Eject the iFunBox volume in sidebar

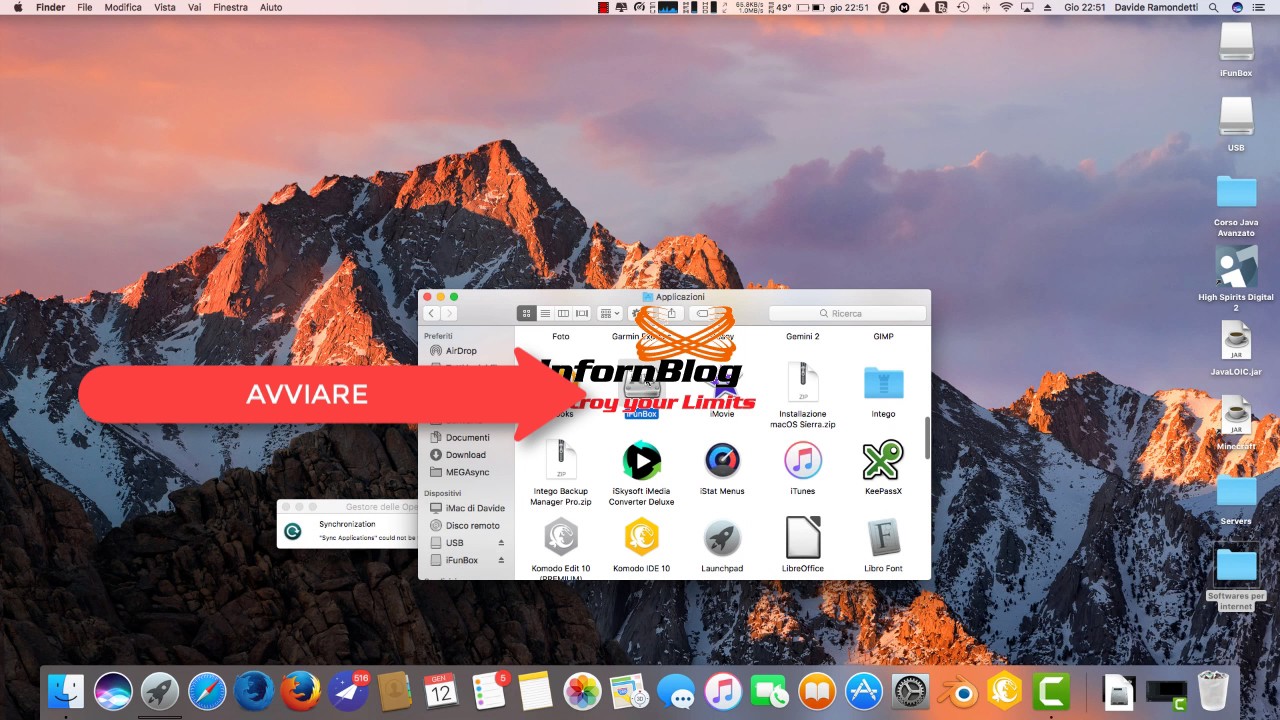pyautogui.click(x=501, y=561)
